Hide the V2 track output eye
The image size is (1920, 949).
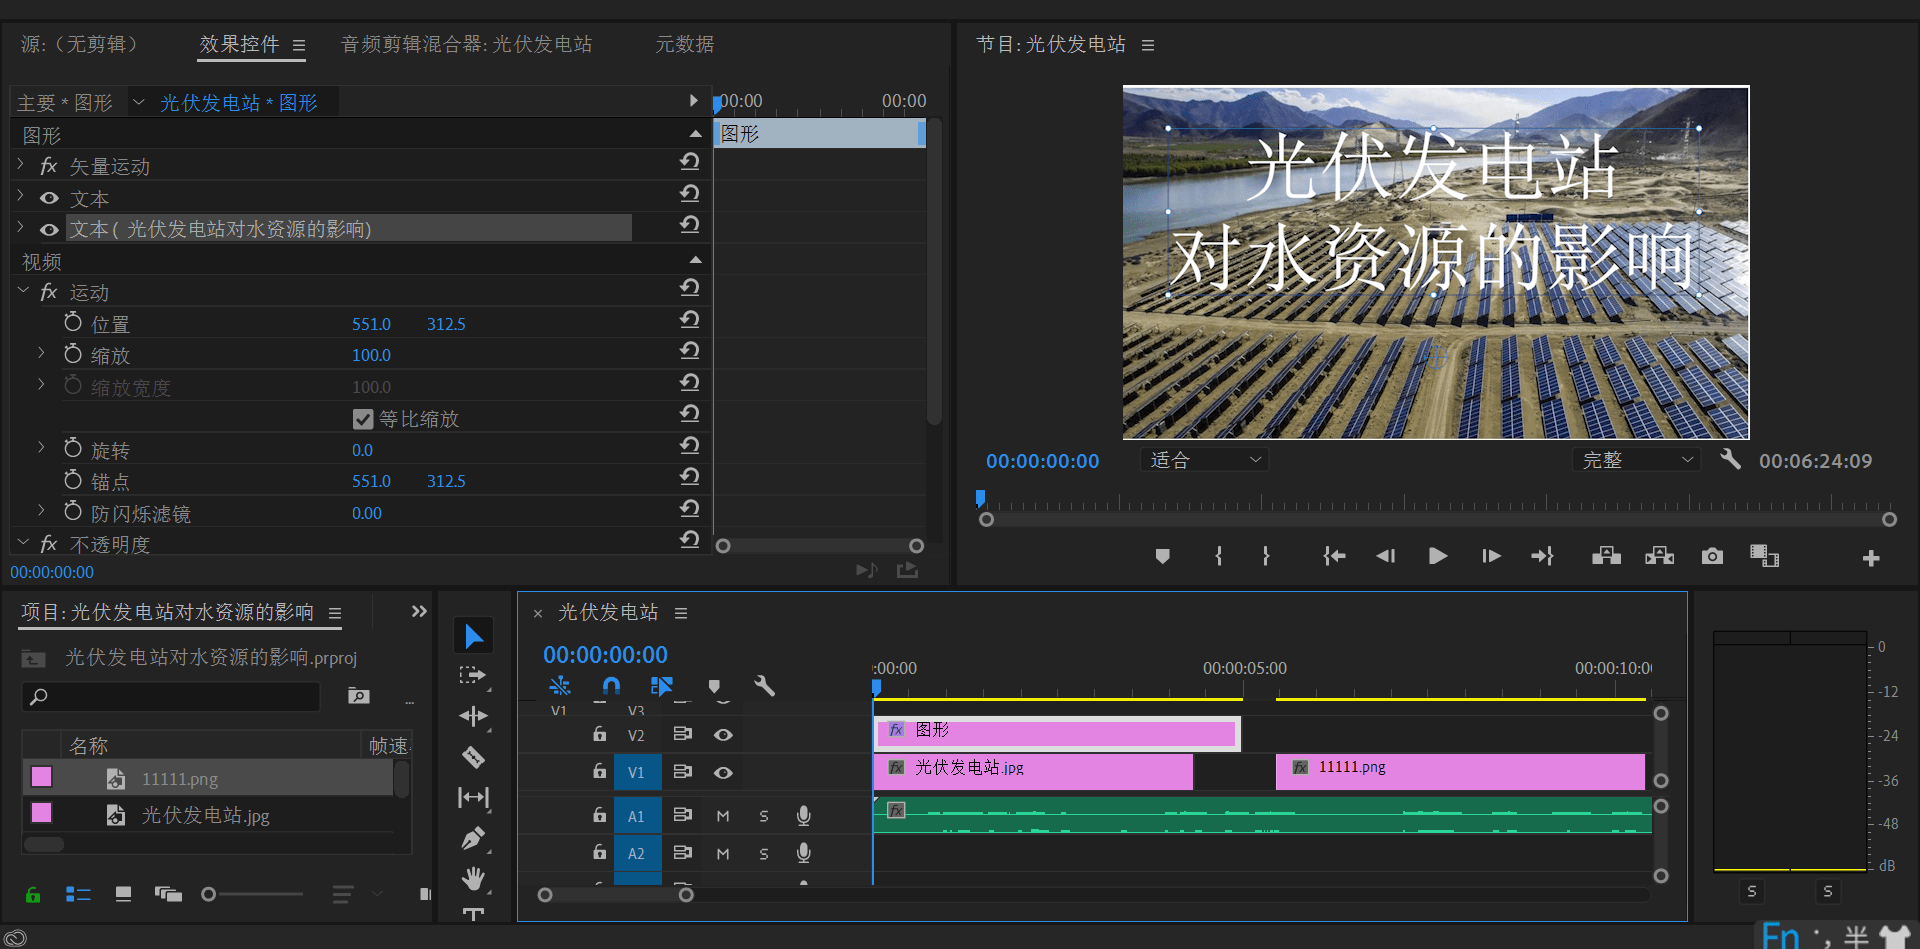click(x=723, y=735)
